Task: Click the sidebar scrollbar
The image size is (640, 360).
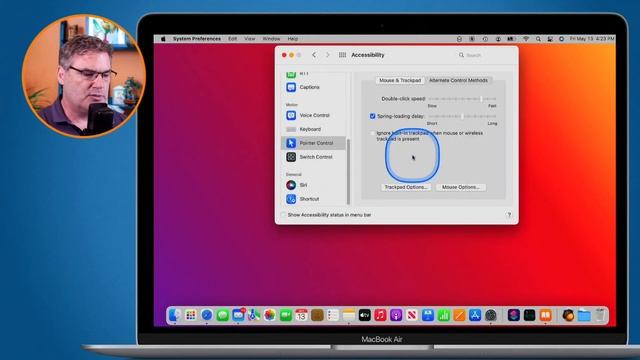Action: (x=348, y=171)
